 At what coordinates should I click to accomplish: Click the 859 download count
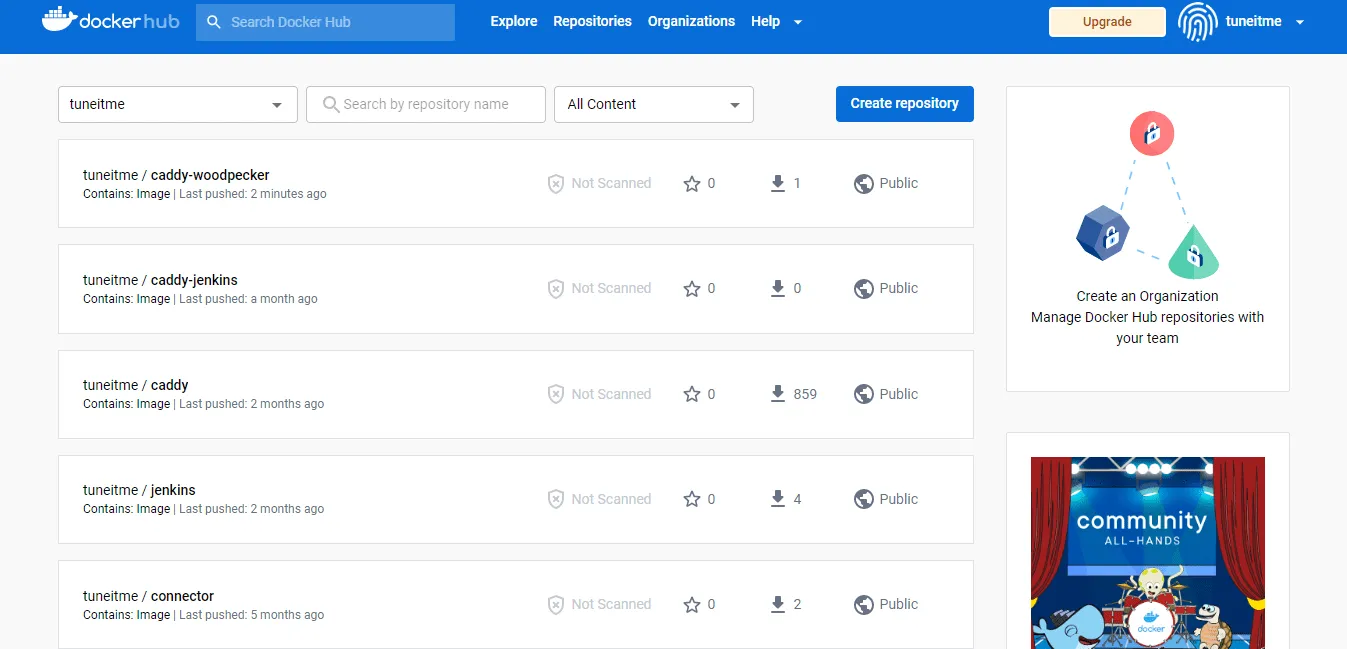pos(805,394)
